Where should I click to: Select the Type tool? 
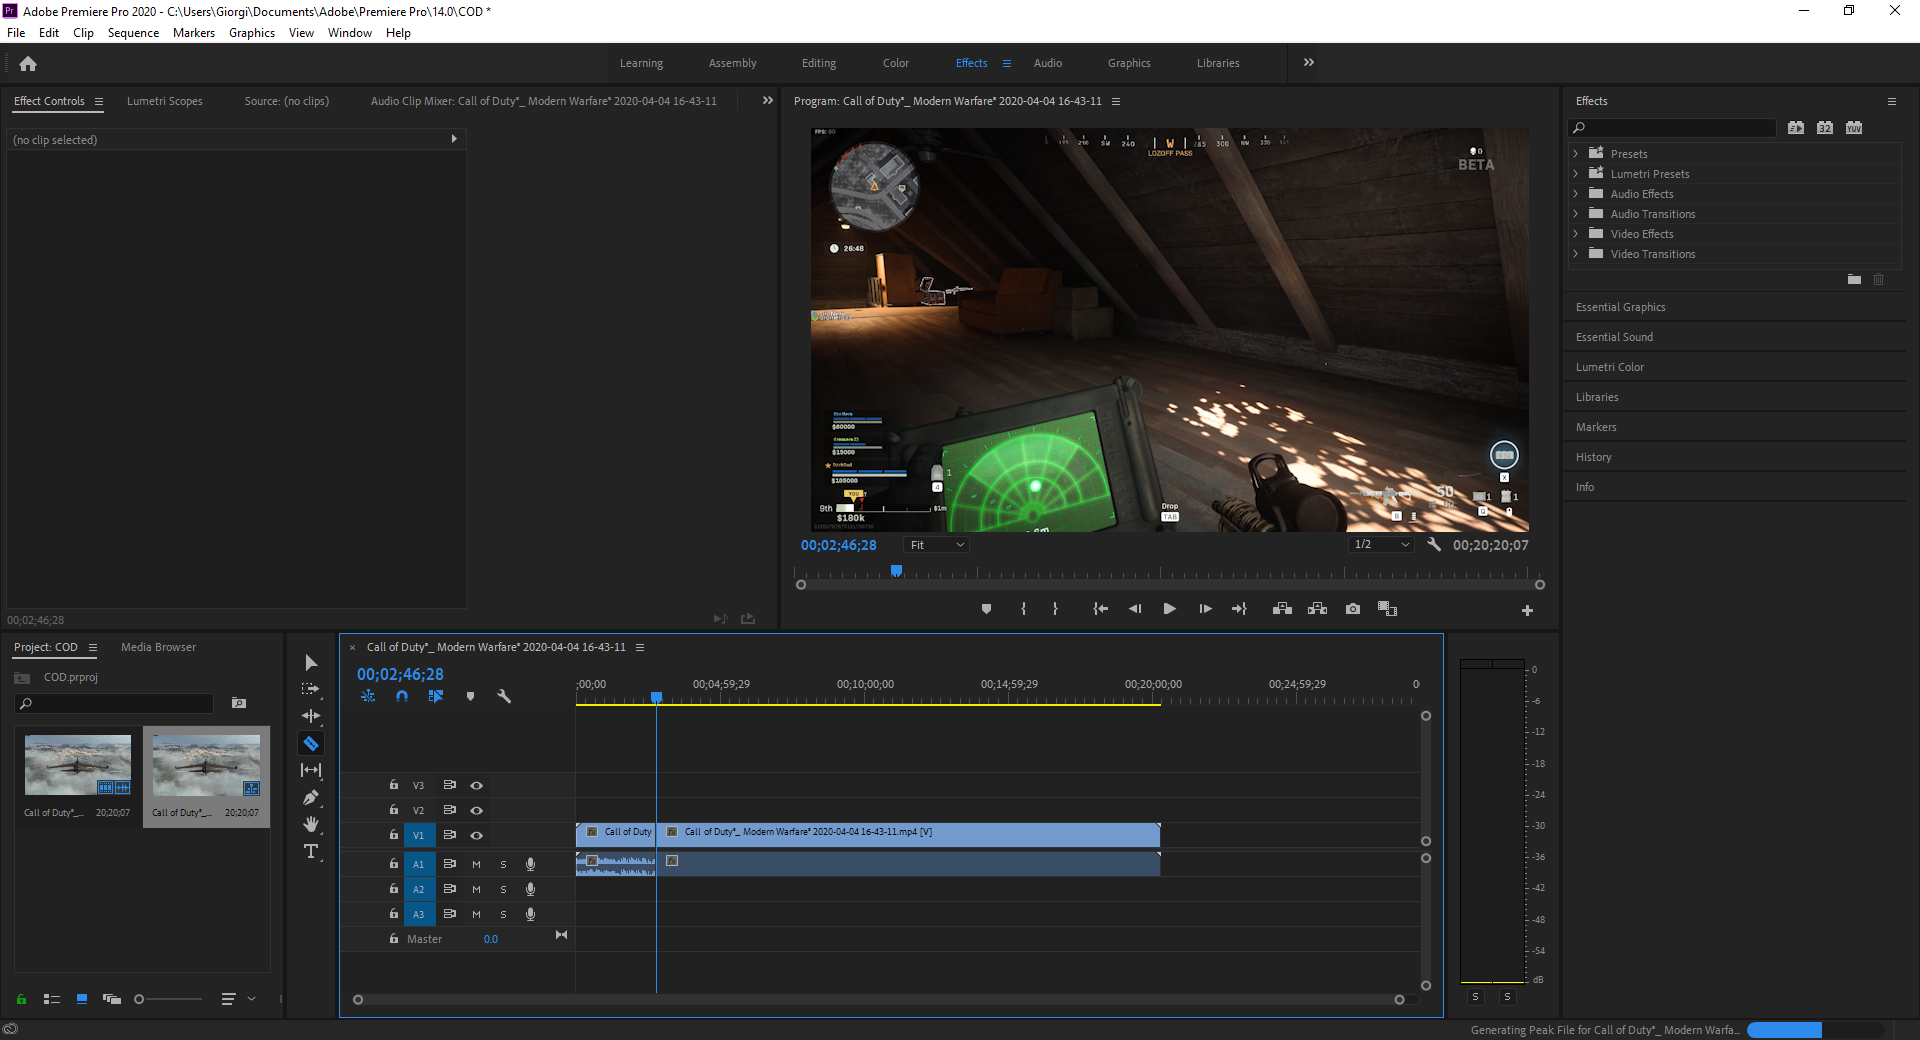point(311,851)
